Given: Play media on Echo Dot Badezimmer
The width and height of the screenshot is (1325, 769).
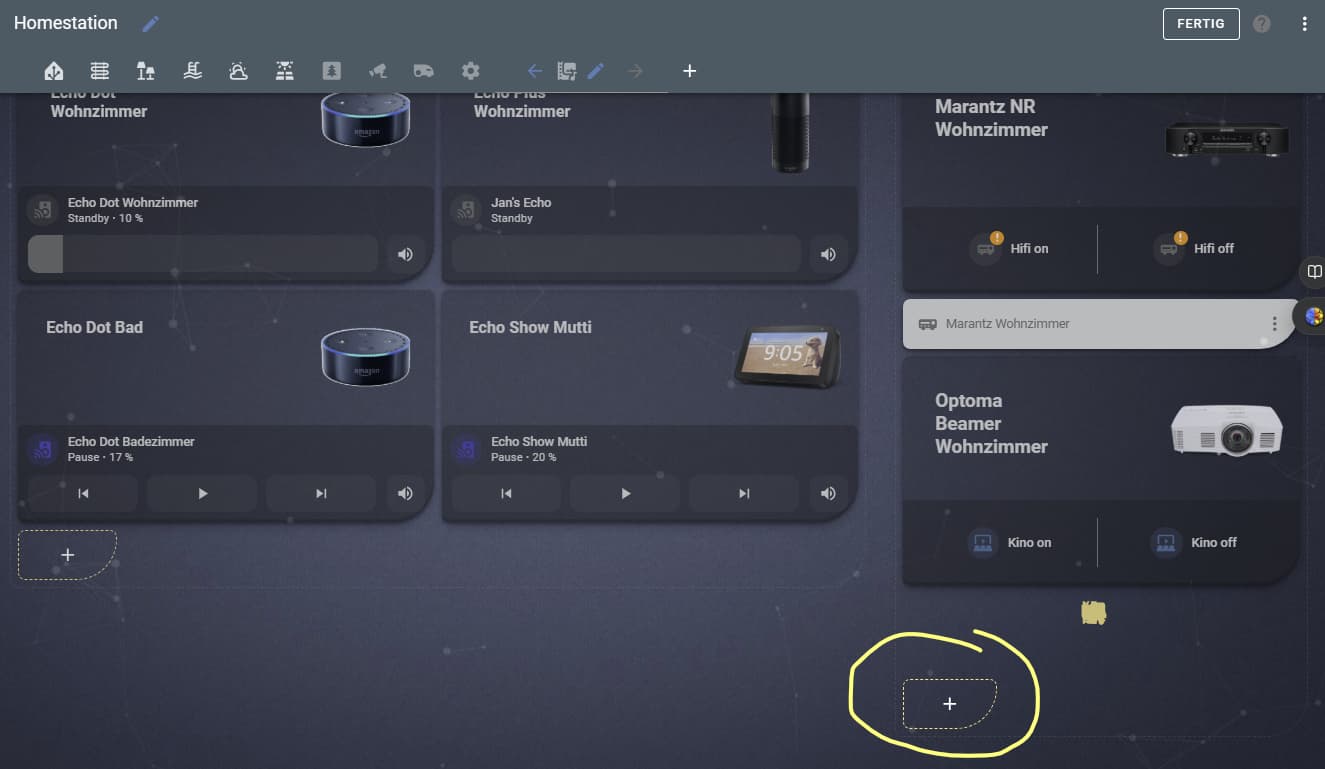Looking at the screenshot, I should tap(202, 493).
